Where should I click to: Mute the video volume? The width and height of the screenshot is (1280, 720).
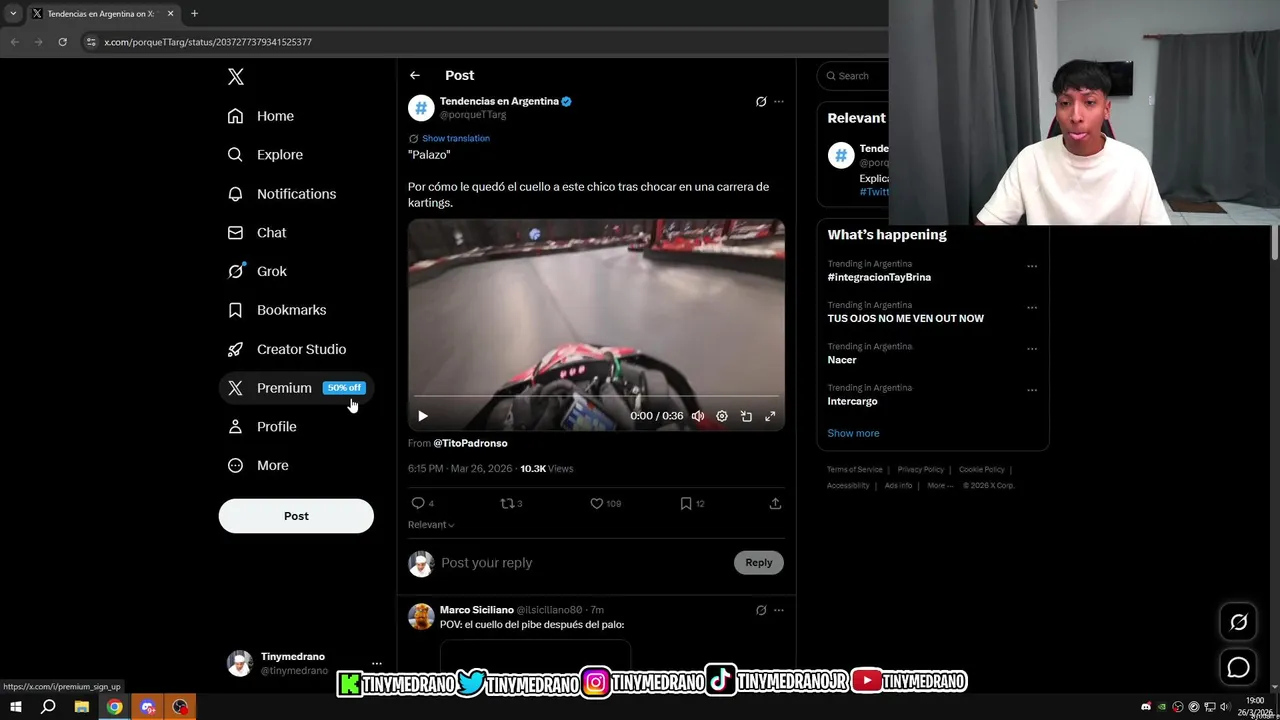pos(698,416)
